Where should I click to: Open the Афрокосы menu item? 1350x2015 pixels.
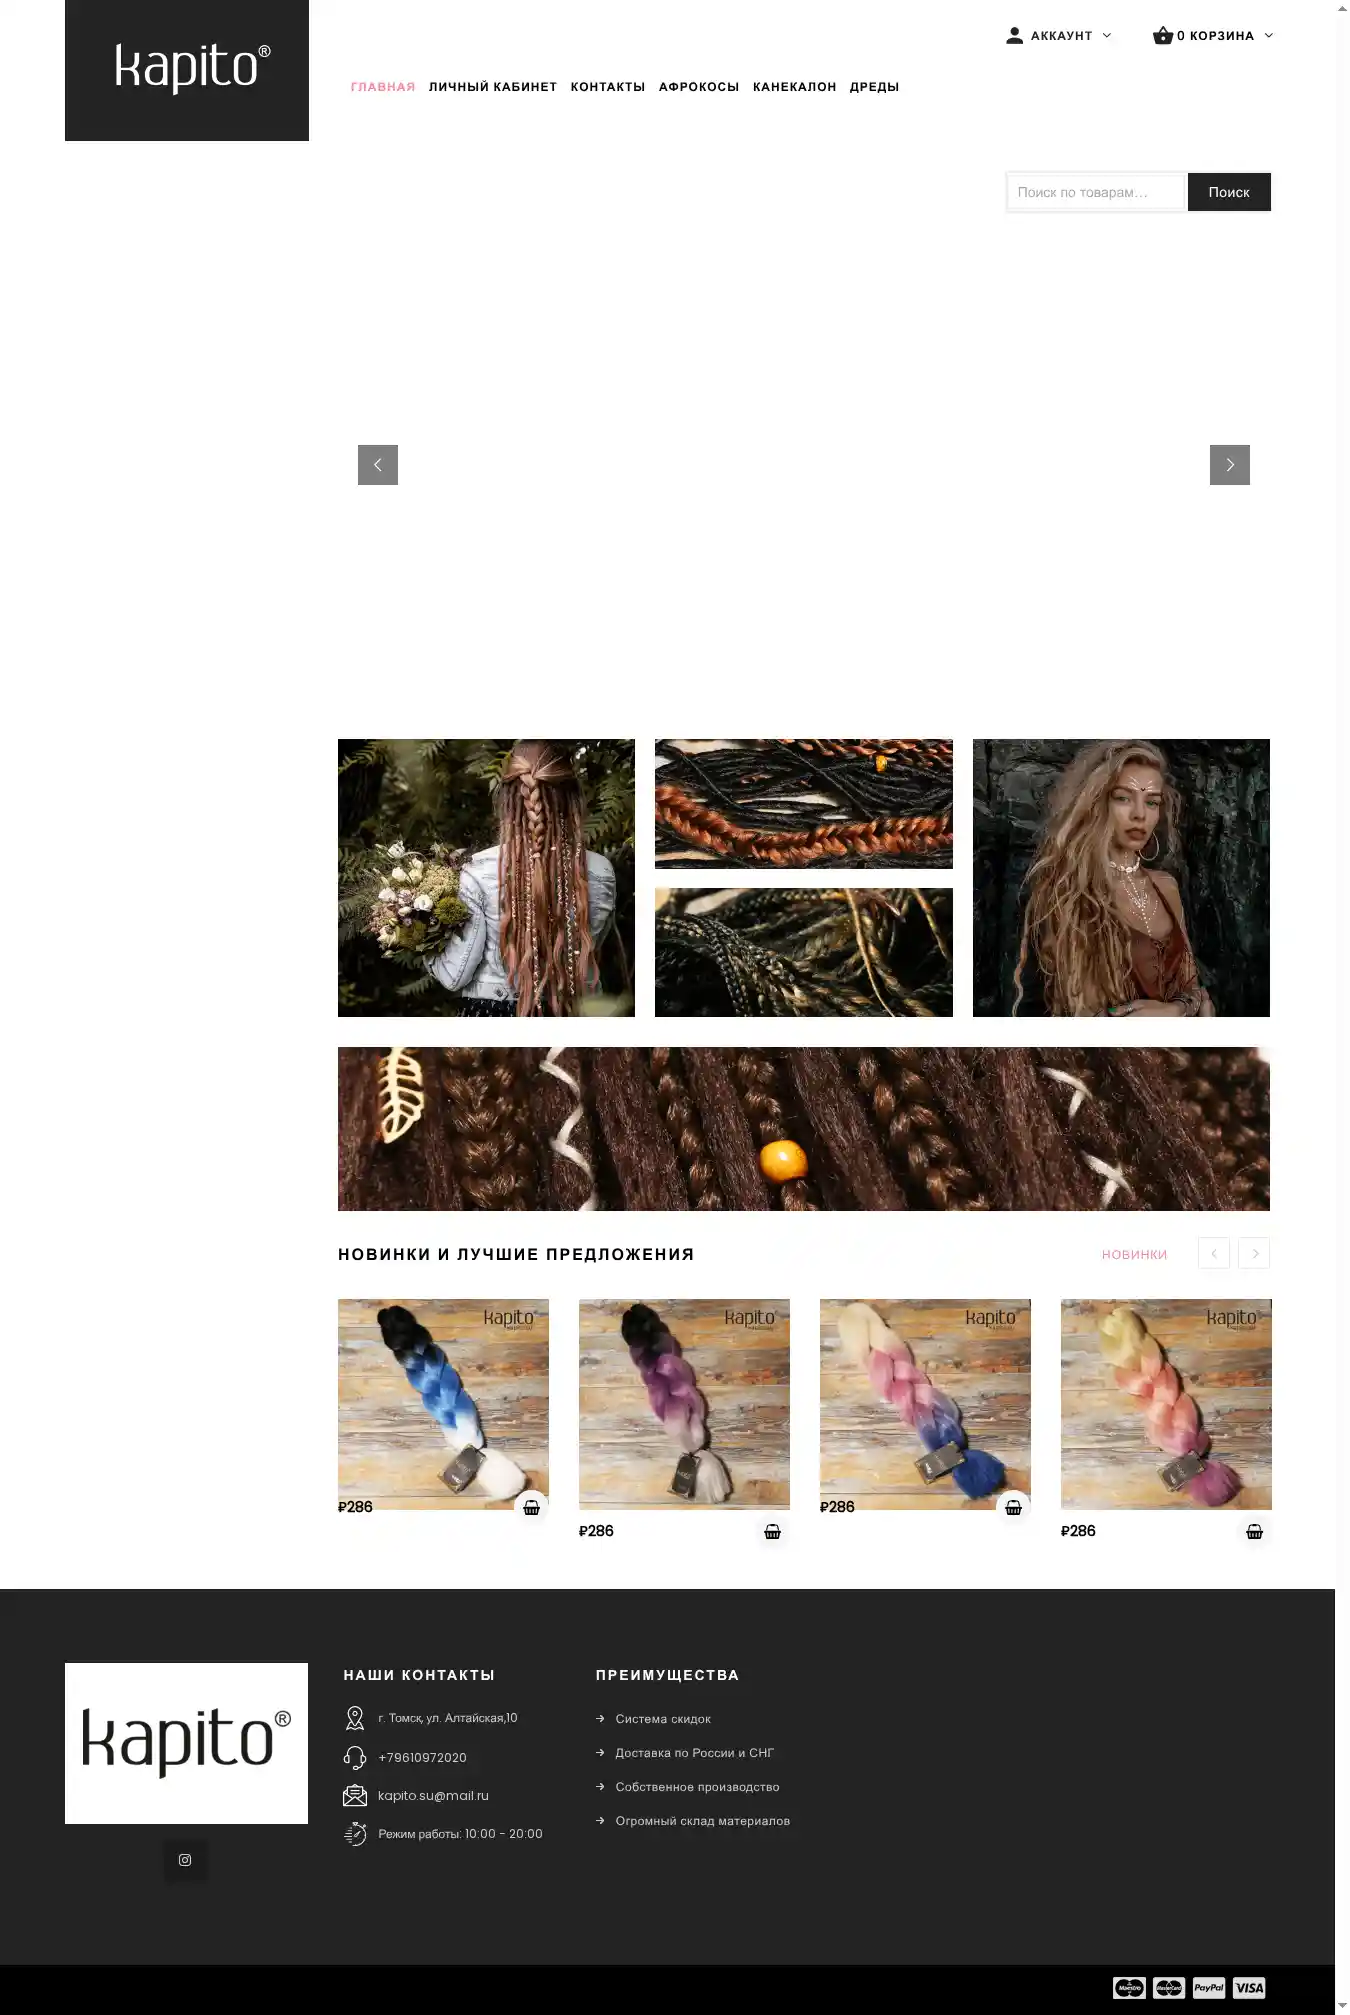[x=699, y=87]
